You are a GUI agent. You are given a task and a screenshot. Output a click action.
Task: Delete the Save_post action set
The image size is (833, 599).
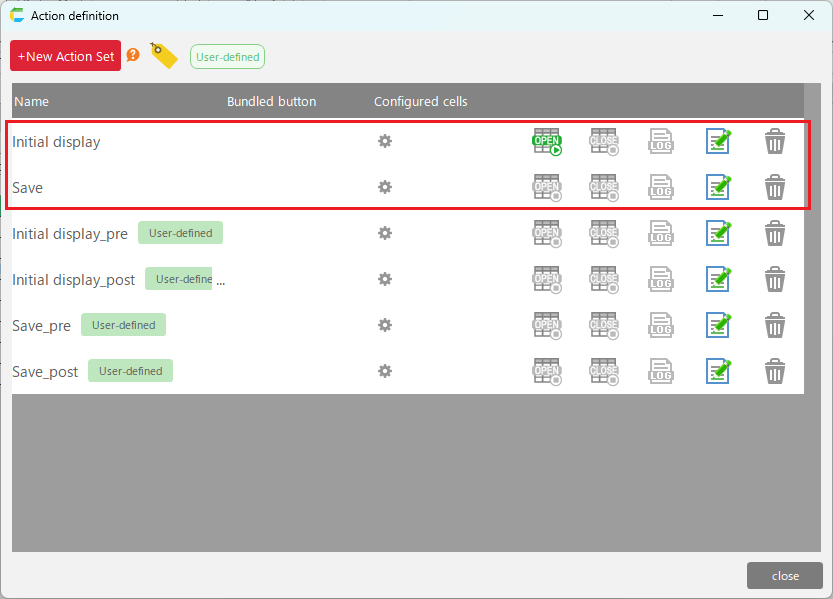(775, 372)
